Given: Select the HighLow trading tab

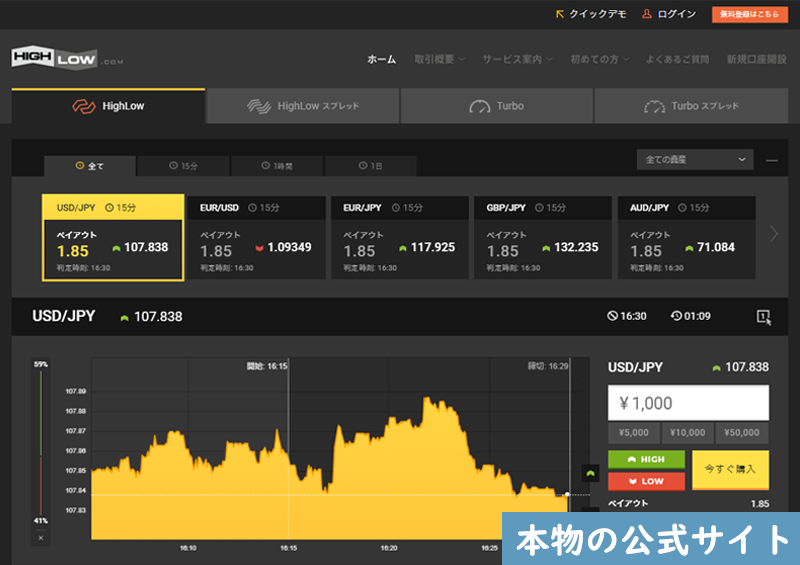Looking at the screenshot, I should [x=108, y=106].
